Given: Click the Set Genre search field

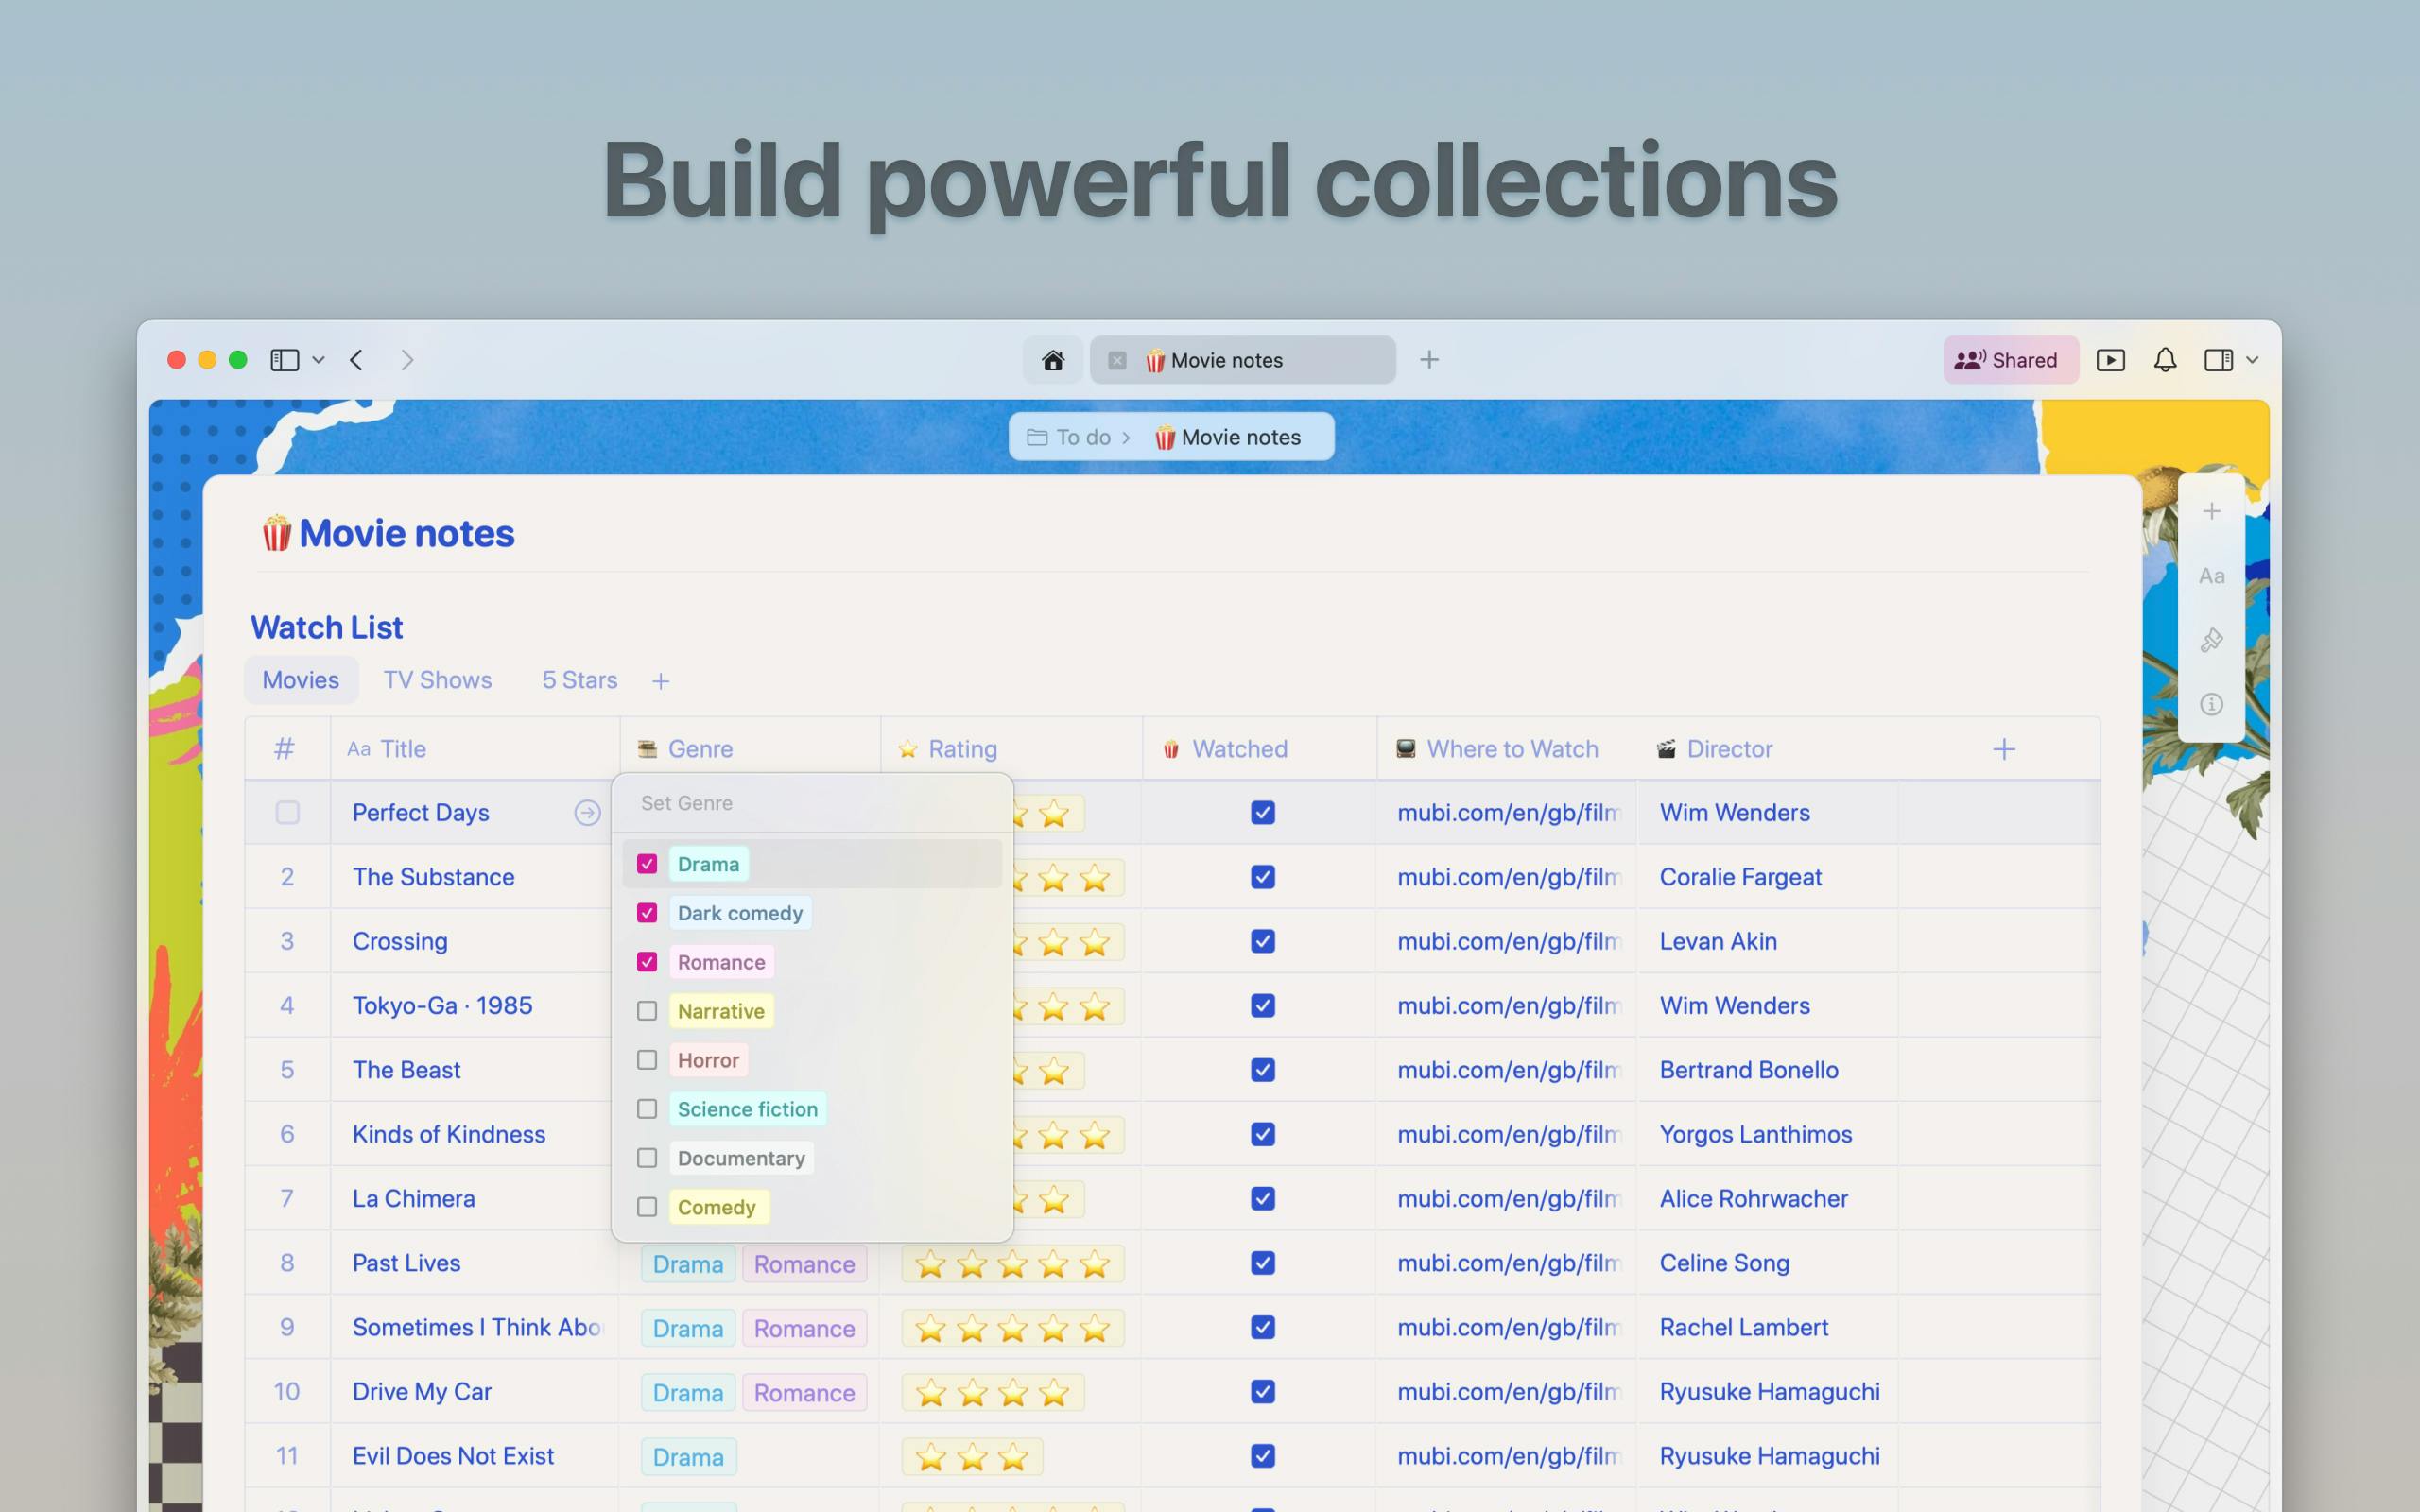Looking at the screenshot, I should 812,803.
